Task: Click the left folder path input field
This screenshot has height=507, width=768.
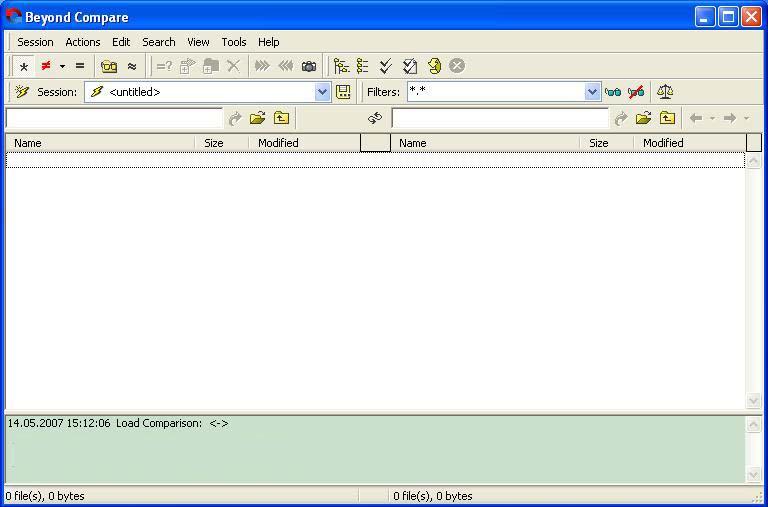Action: point(114,118)
